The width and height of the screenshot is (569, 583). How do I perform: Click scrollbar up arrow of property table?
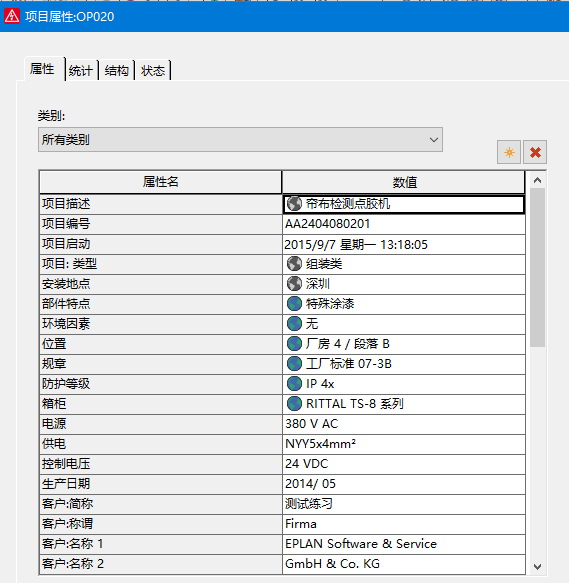[x=537, y=180]
